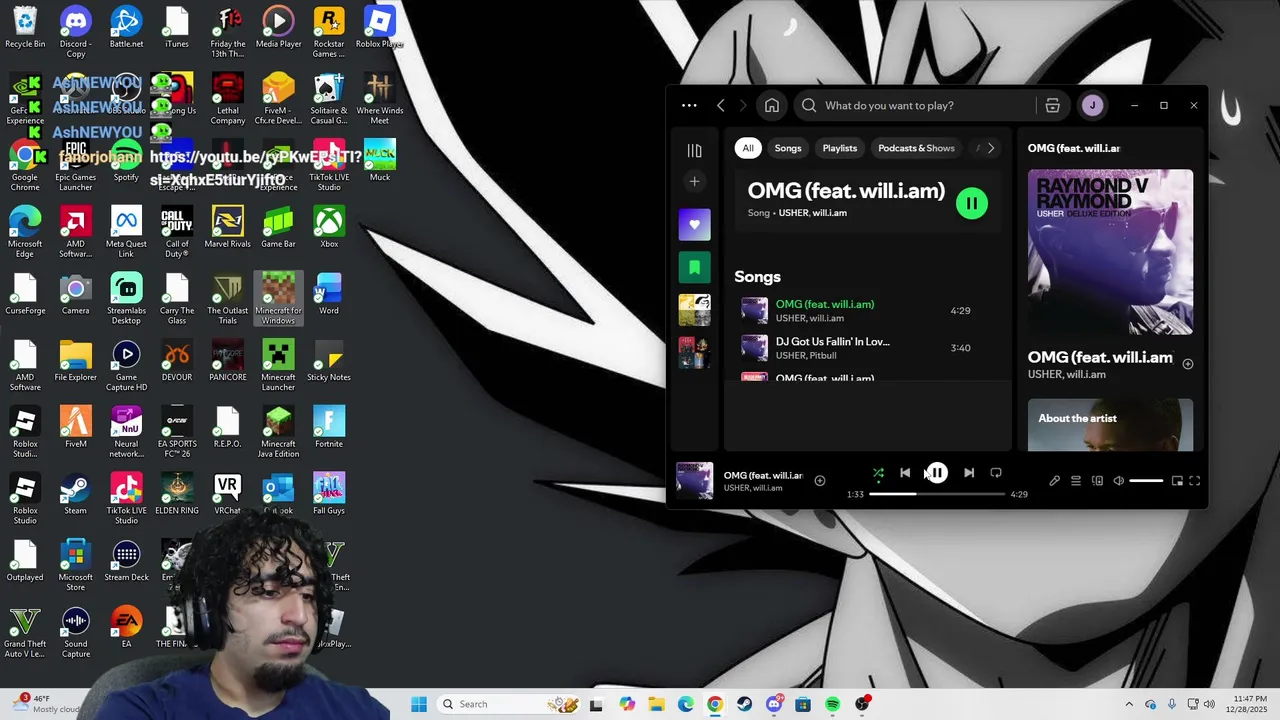Click the taskbar Search box
1280x720 pixels.
[x=510, y=704]
